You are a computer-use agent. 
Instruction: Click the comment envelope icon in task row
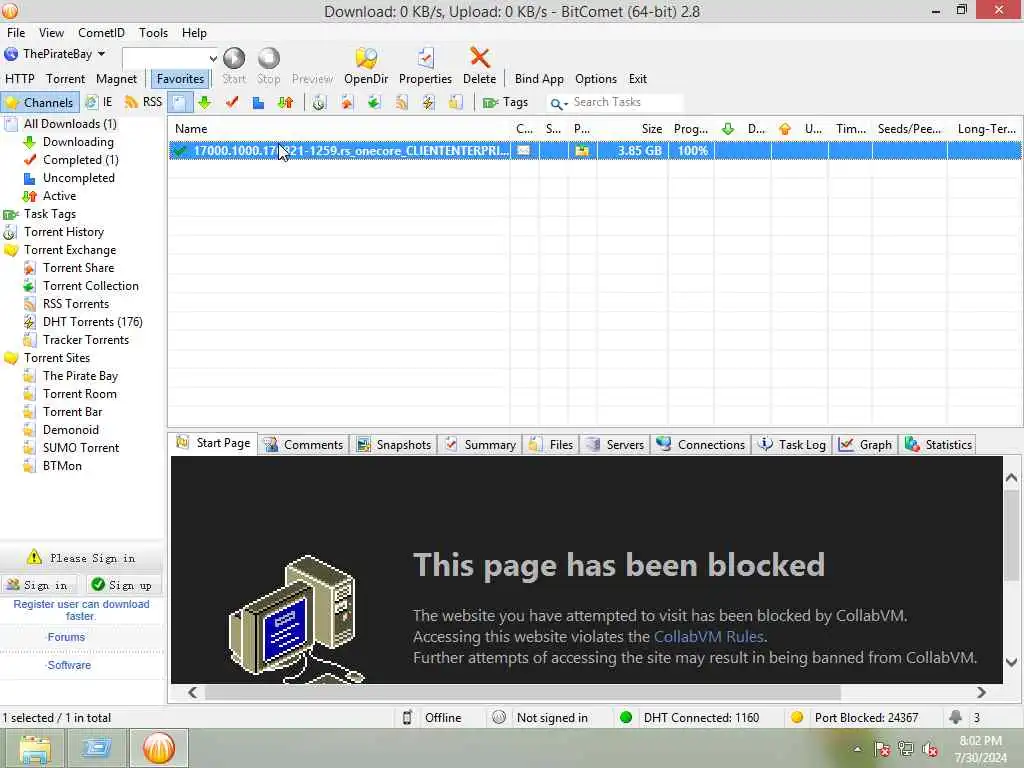coord(523,150)
